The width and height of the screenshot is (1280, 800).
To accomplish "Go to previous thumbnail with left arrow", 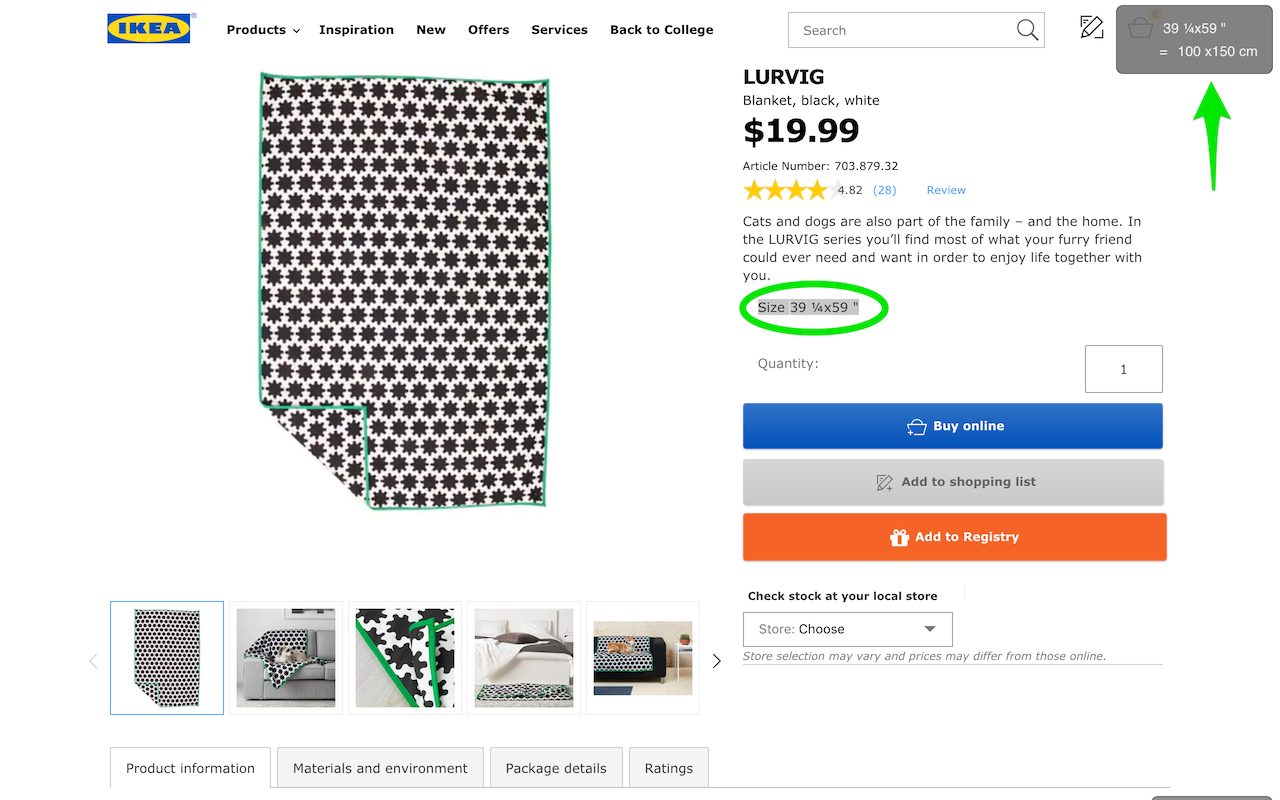I will point(93,661).
